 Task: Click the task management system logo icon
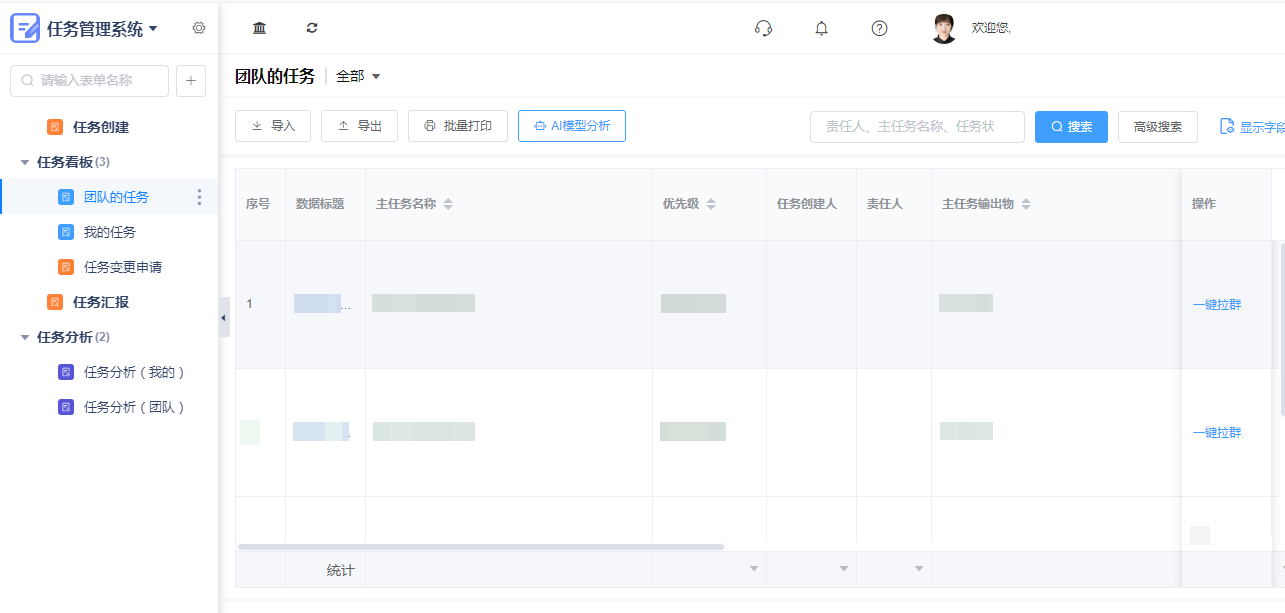(x=25, y=29)
